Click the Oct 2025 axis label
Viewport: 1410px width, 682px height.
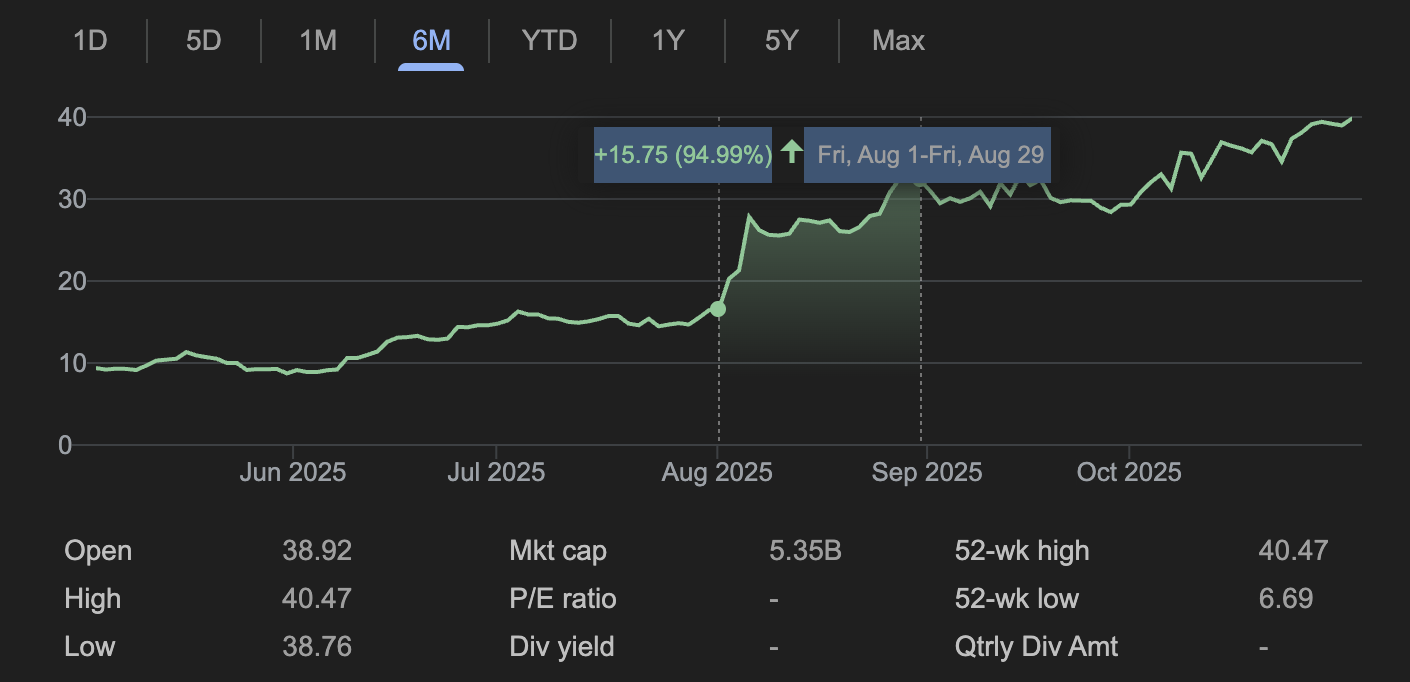click(1129, 471)
